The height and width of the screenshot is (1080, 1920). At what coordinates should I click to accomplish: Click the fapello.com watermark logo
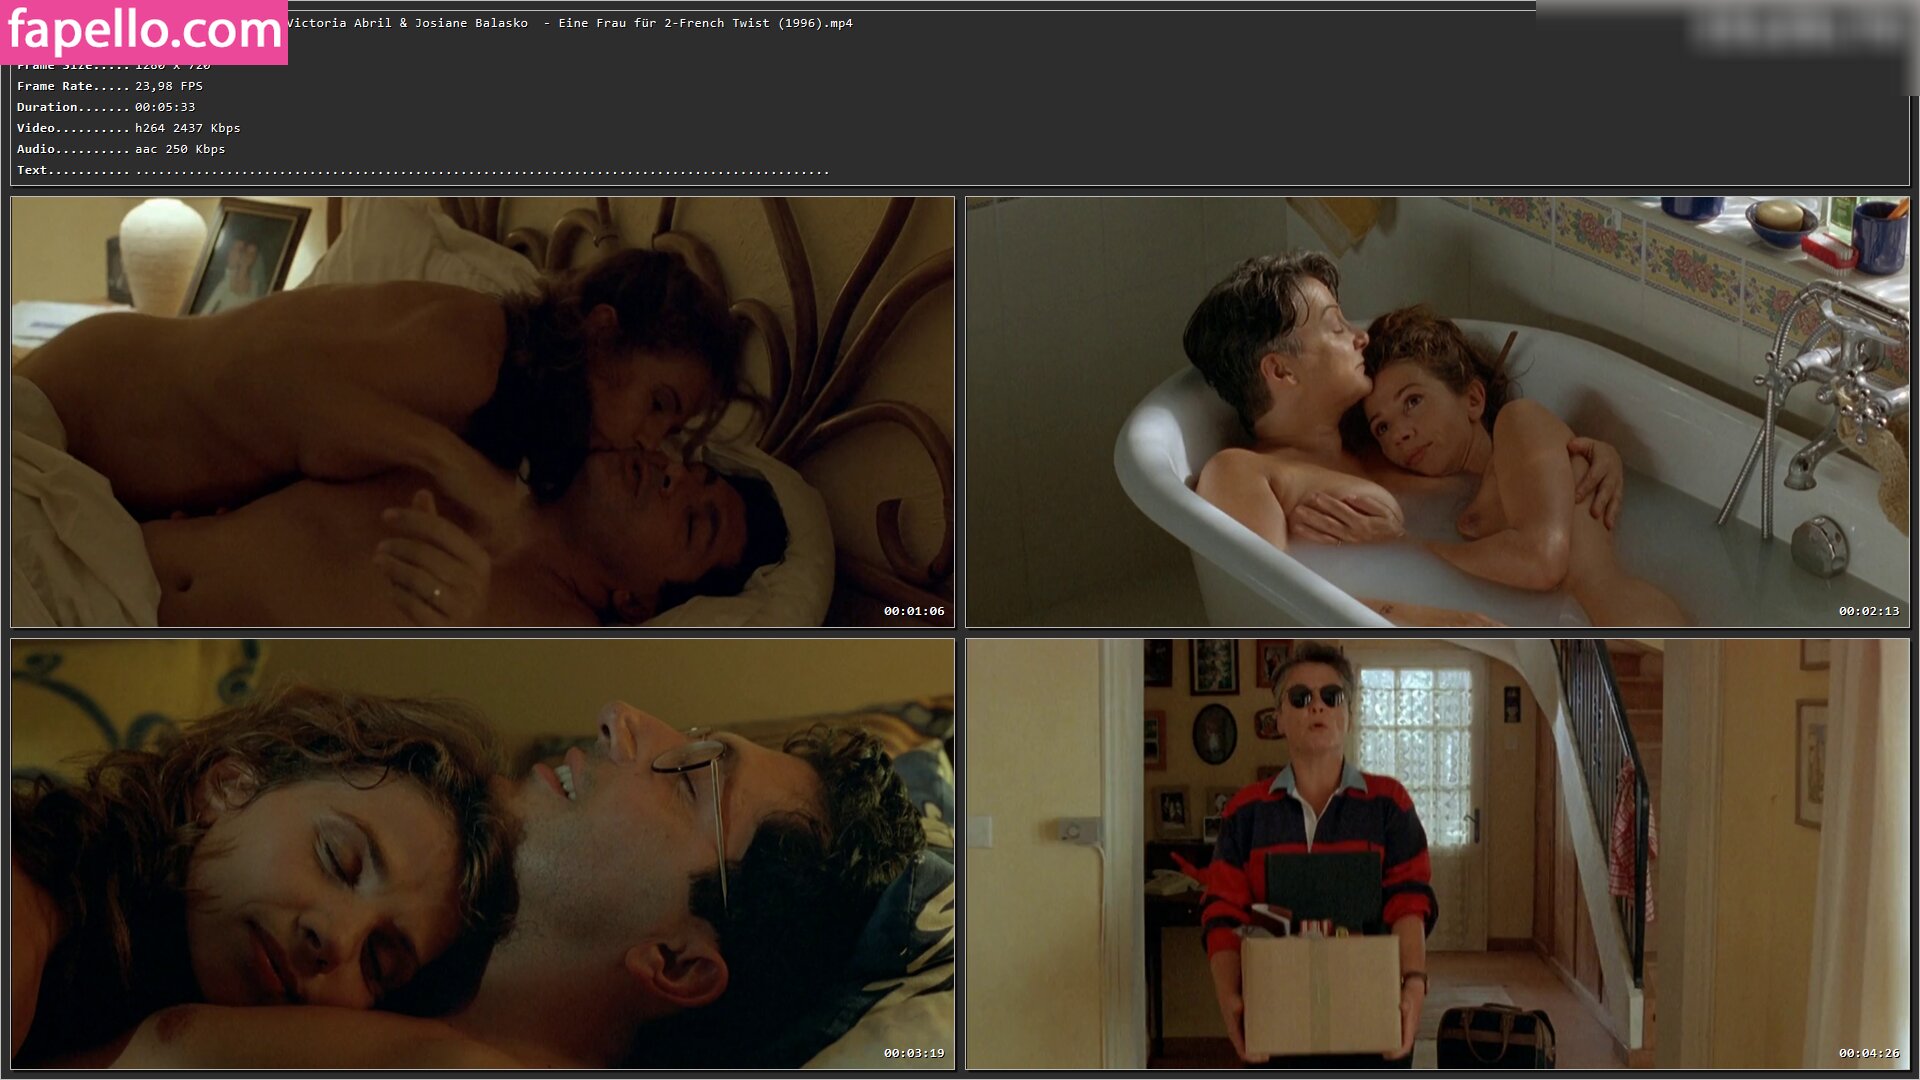point(144,31)
